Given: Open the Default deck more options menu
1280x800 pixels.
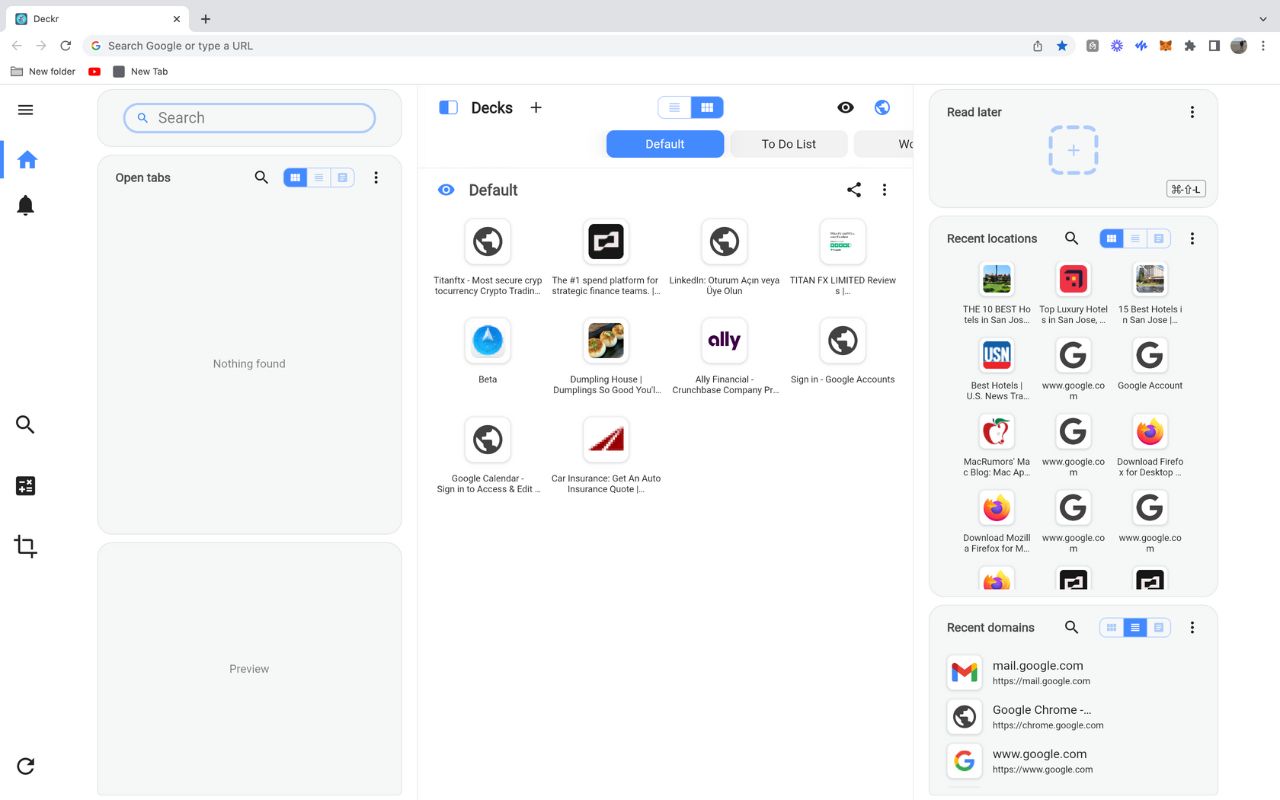Looking at the screenshot, I should coord(884,190).
